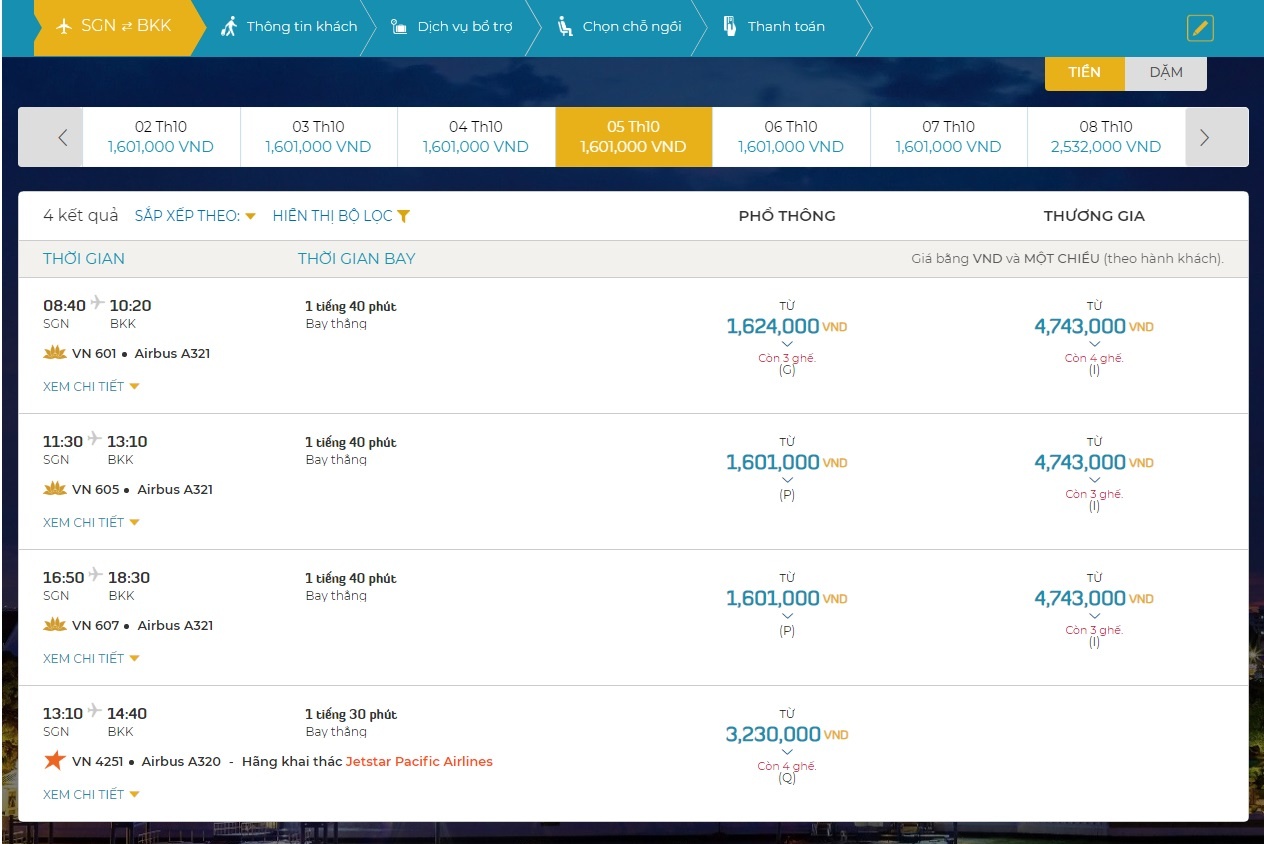The image size is (1264, 844).
Task: Open the SẮP XẾP THEO sort dropdown
Action: [x=195, y=216]
